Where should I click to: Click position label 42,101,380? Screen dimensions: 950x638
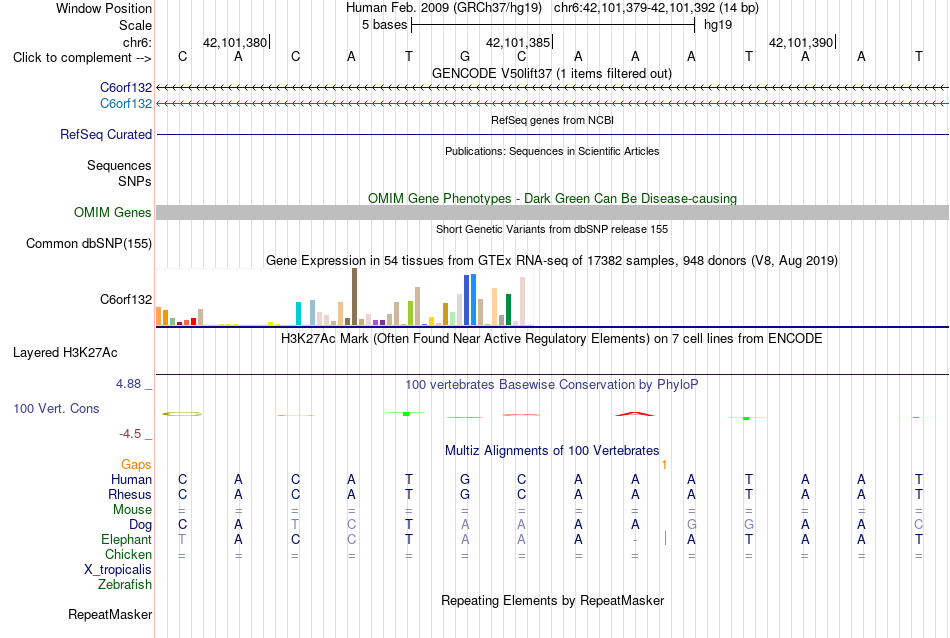(x=234, y=42)
